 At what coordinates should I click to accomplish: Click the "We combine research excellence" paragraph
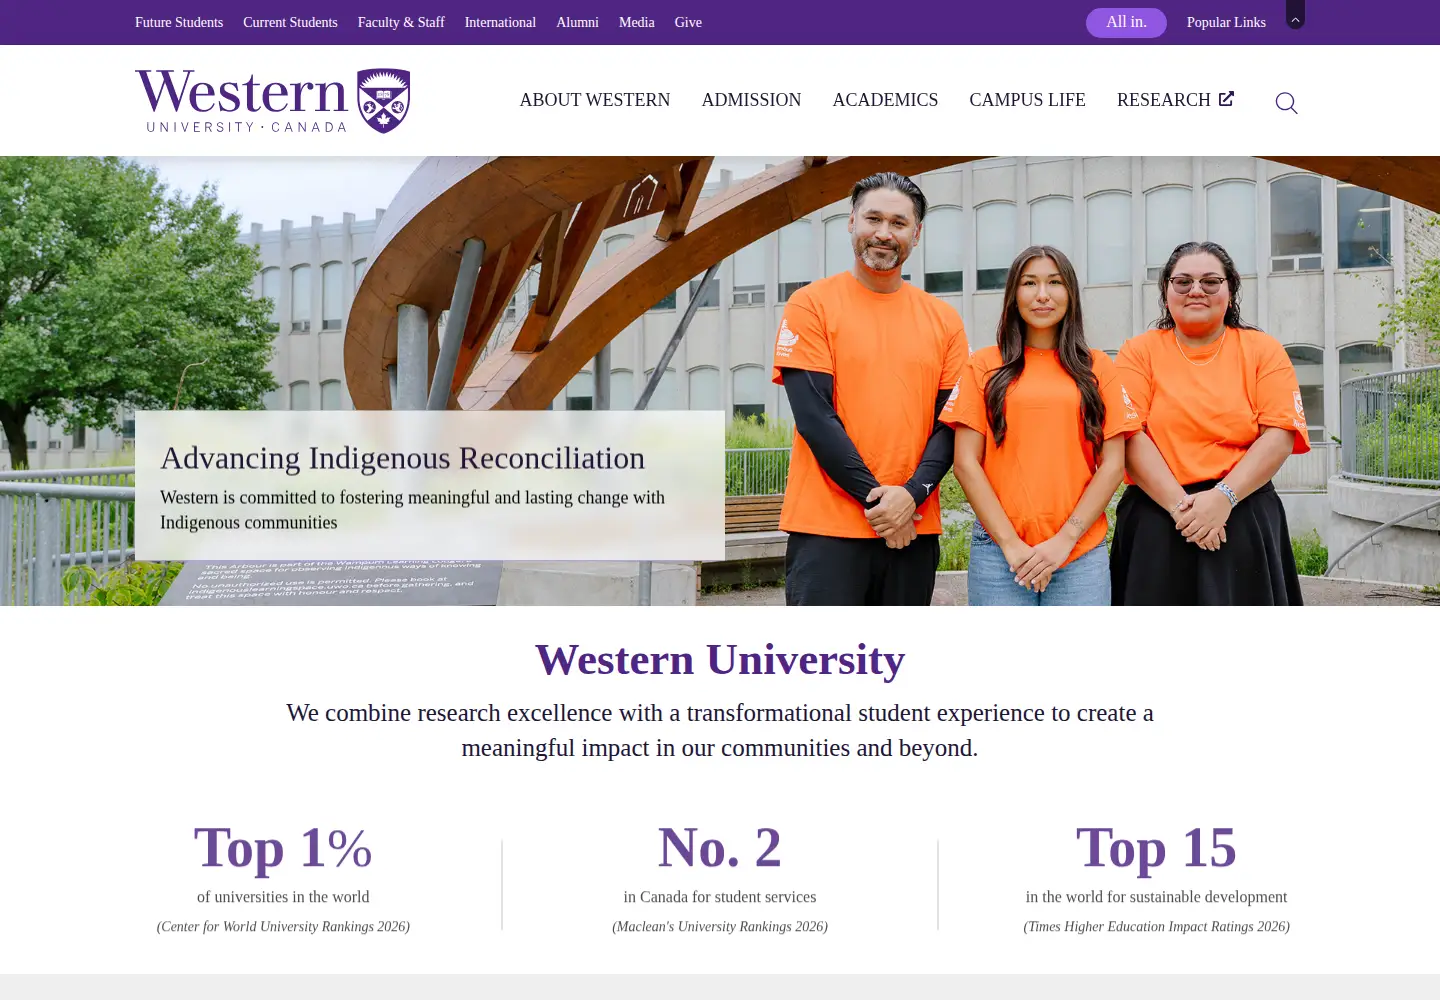click(x=720, y=730)
